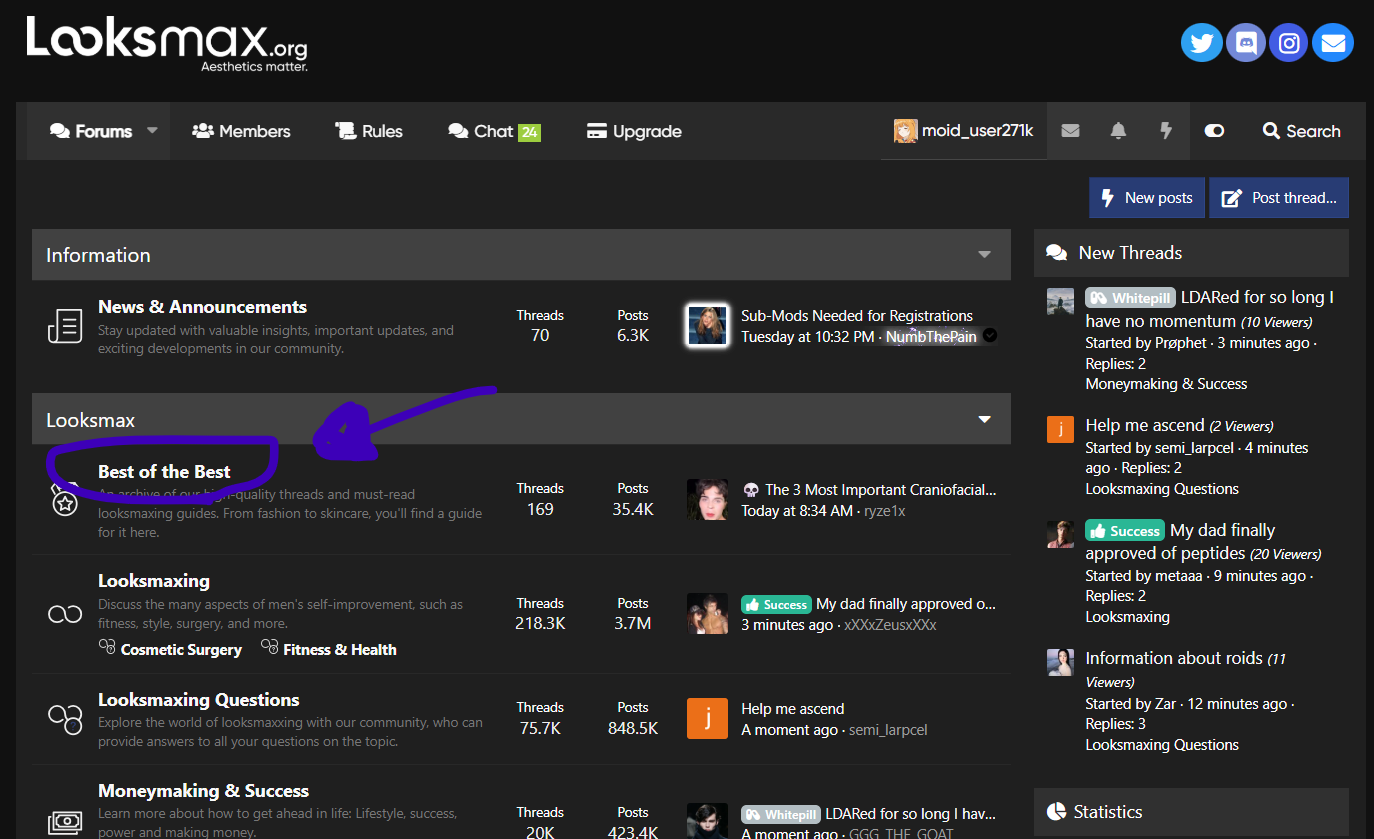The height and width of the screenshot is (839, 1374).
Task: Open the inbox envelope icon in navbar
Action: pyautogui.click(x=1070, y=131)
